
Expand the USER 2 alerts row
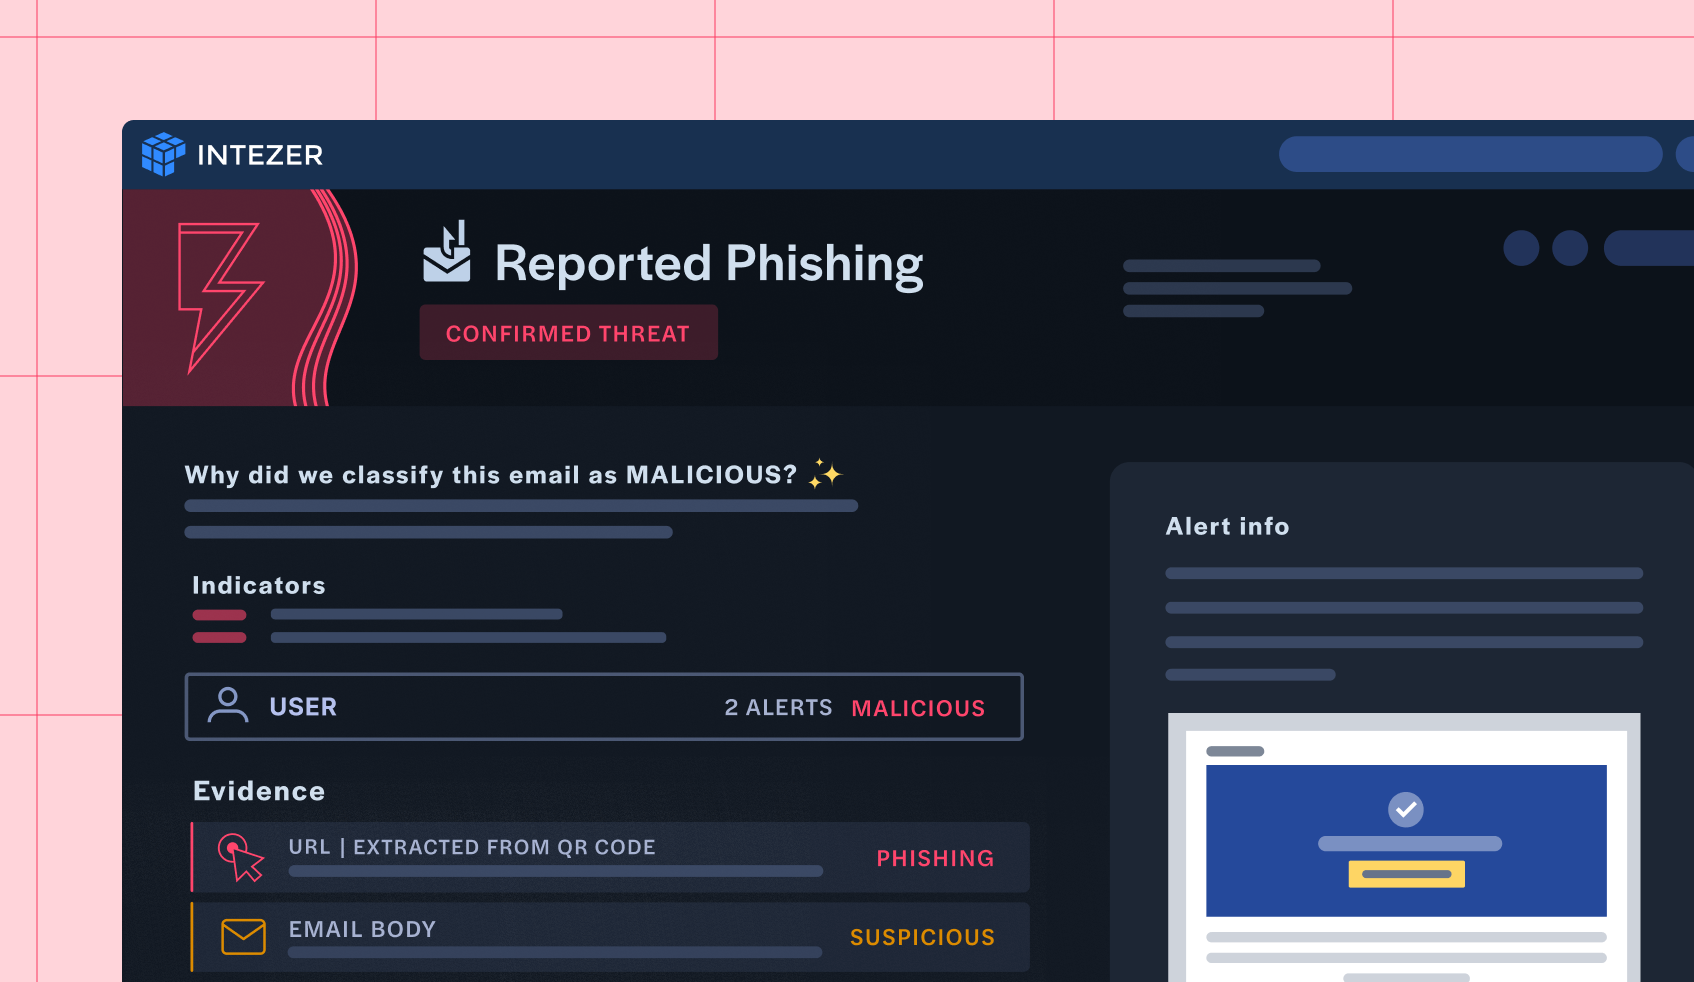pos(604,707)
